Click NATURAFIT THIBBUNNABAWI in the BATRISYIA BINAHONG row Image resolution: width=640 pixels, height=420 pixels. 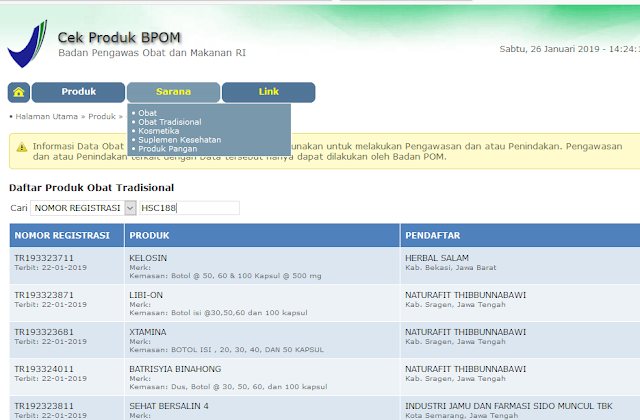465,369
